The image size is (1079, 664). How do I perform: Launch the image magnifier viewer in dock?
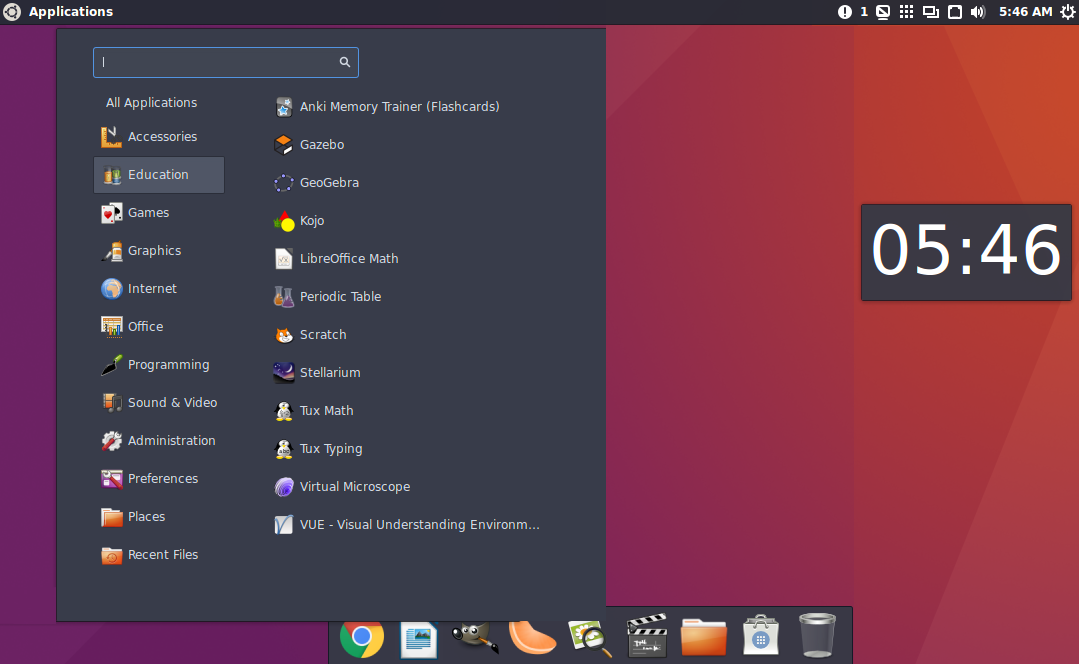590,639
